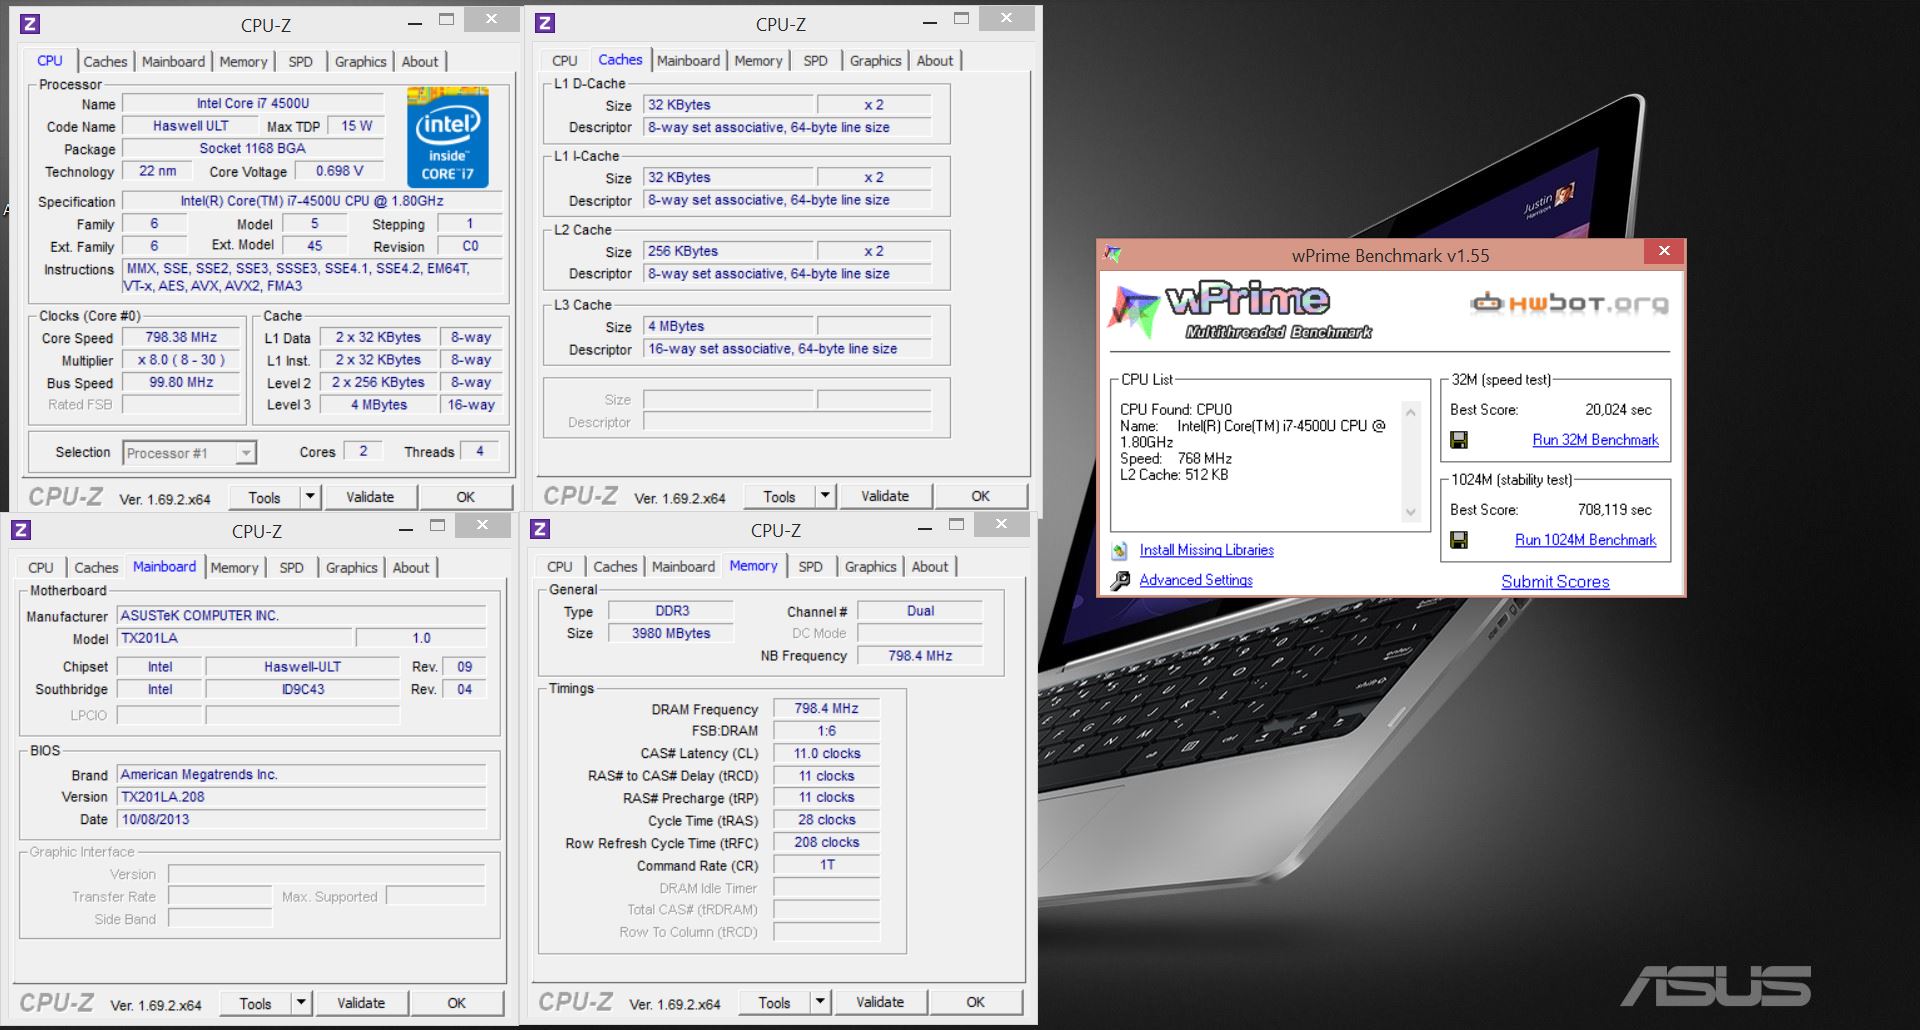Screen dimensions: 1920x1030
Task: Click the CPU-Z logo icon in Mainboard window title bar
Action: (21, 530)
